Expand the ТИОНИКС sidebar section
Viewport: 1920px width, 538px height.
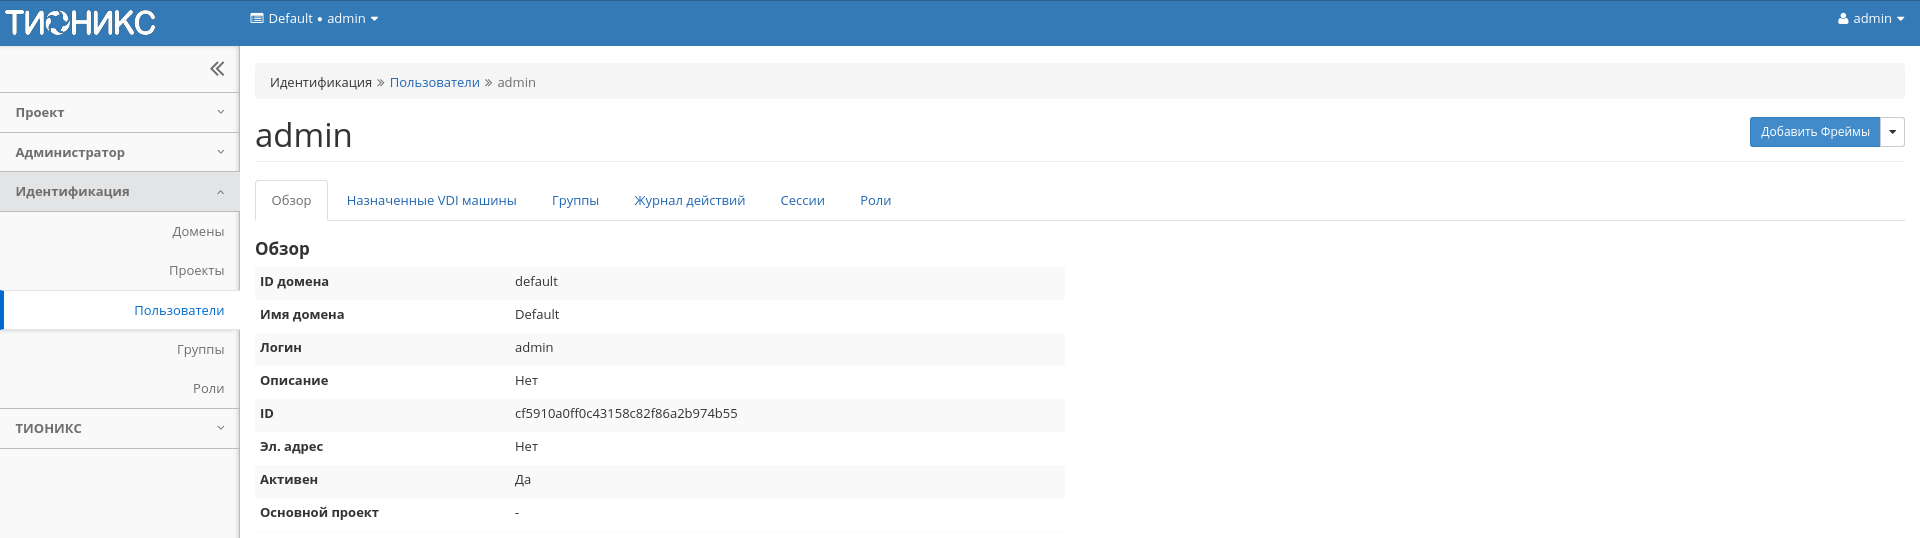click(120, 428)
